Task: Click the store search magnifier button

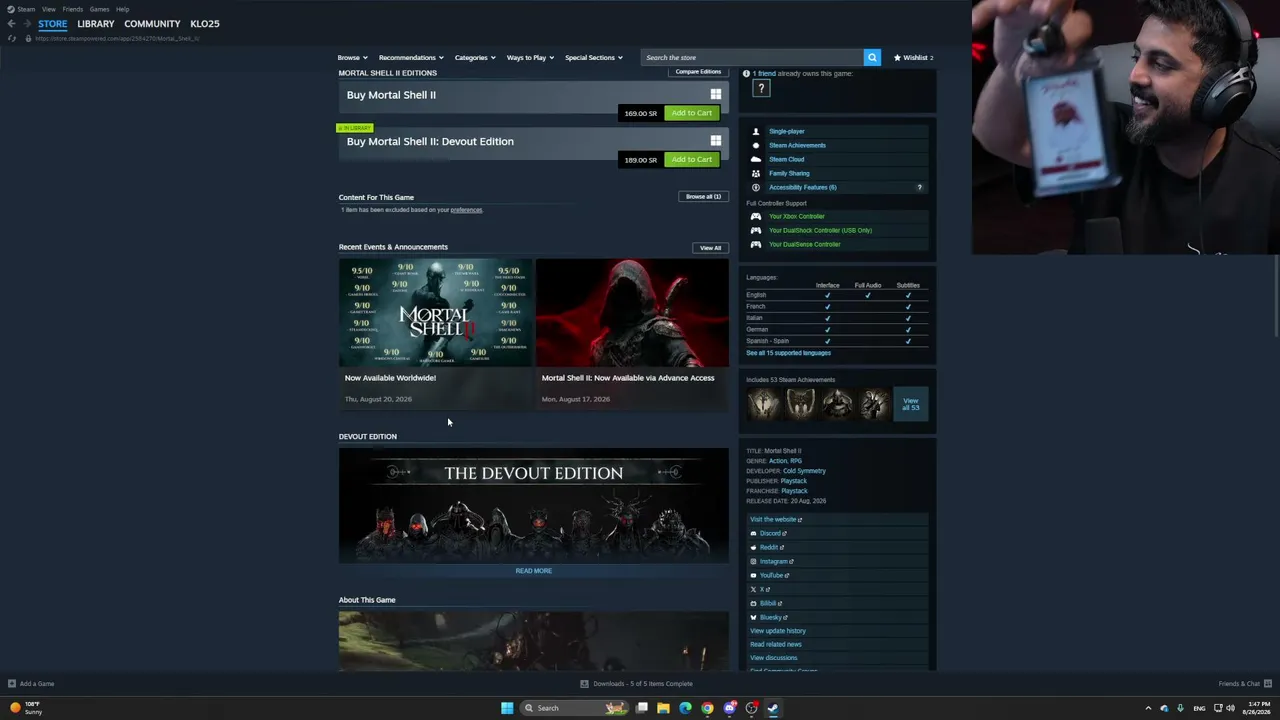Action: (x=872, y=58)
